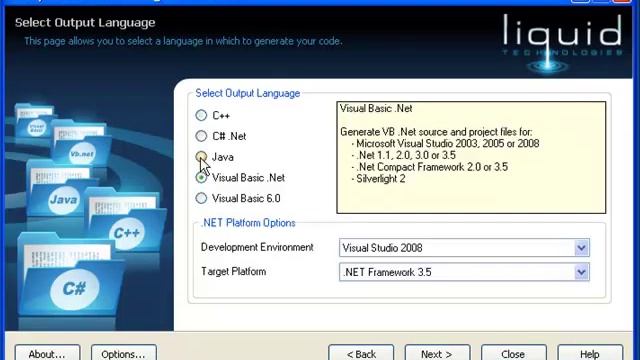Click the .NET Framework 3.5 combo box field
Image resolution: width=640 pixels, height=360 pixels.
[464, 272]
